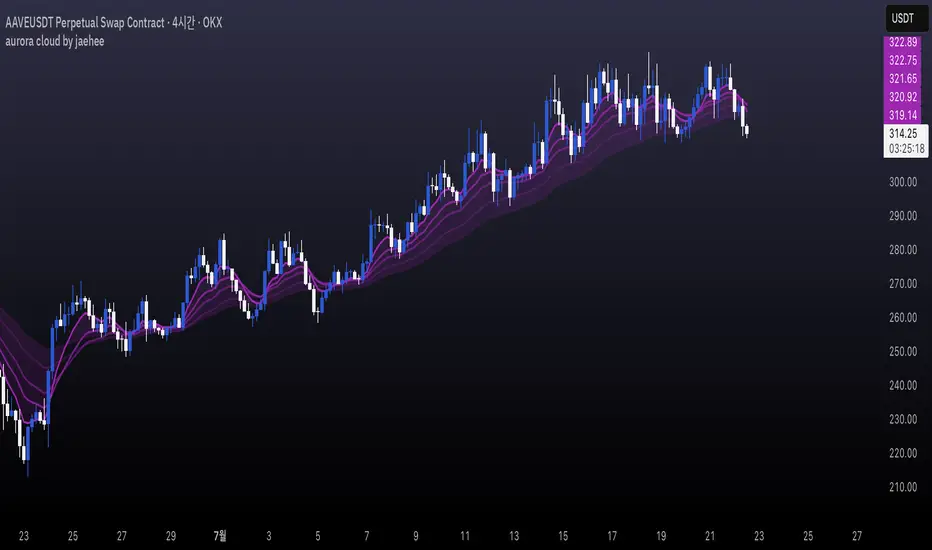This screenshot has width=932, height=550.
Task: Click date 23 at the time axis start
Action: coord(24,536)
